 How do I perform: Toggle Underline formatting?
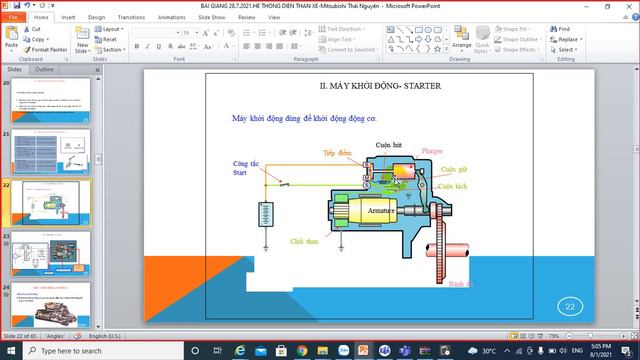(x=159, y=46)
